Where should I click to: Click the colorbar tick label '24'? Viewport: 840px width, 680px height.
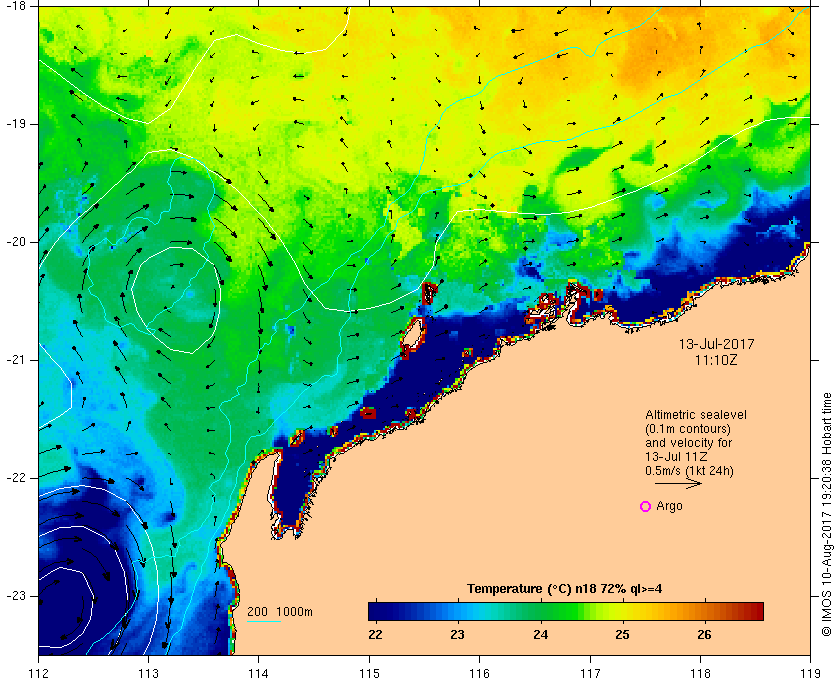coord(541,635)
